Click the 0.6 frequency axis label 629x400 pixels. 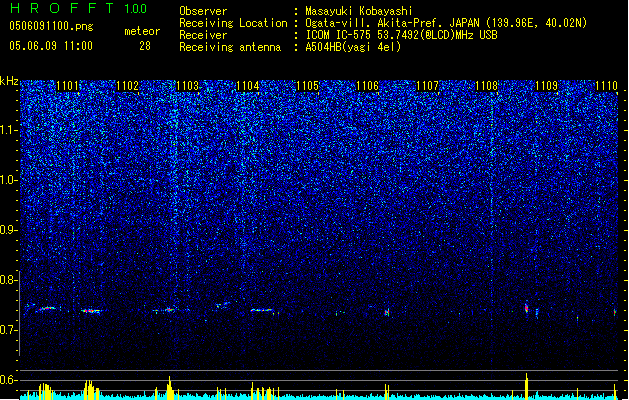point(9,380)
